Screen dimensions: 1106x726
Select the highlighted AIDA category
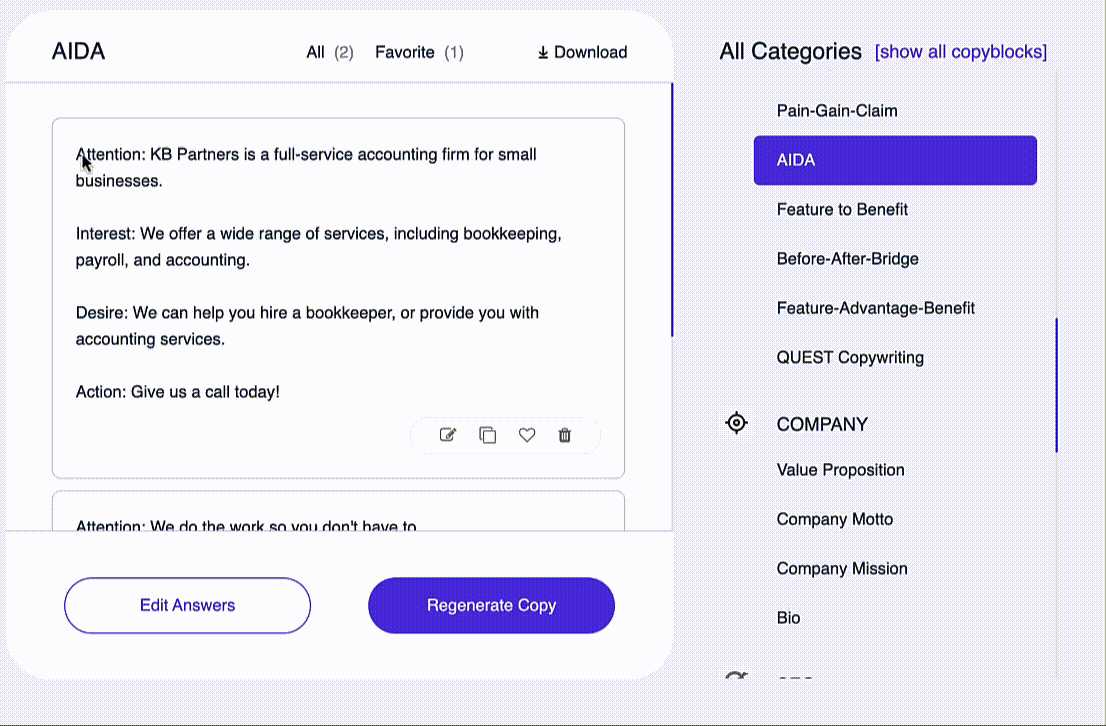[x=895, y=160]
